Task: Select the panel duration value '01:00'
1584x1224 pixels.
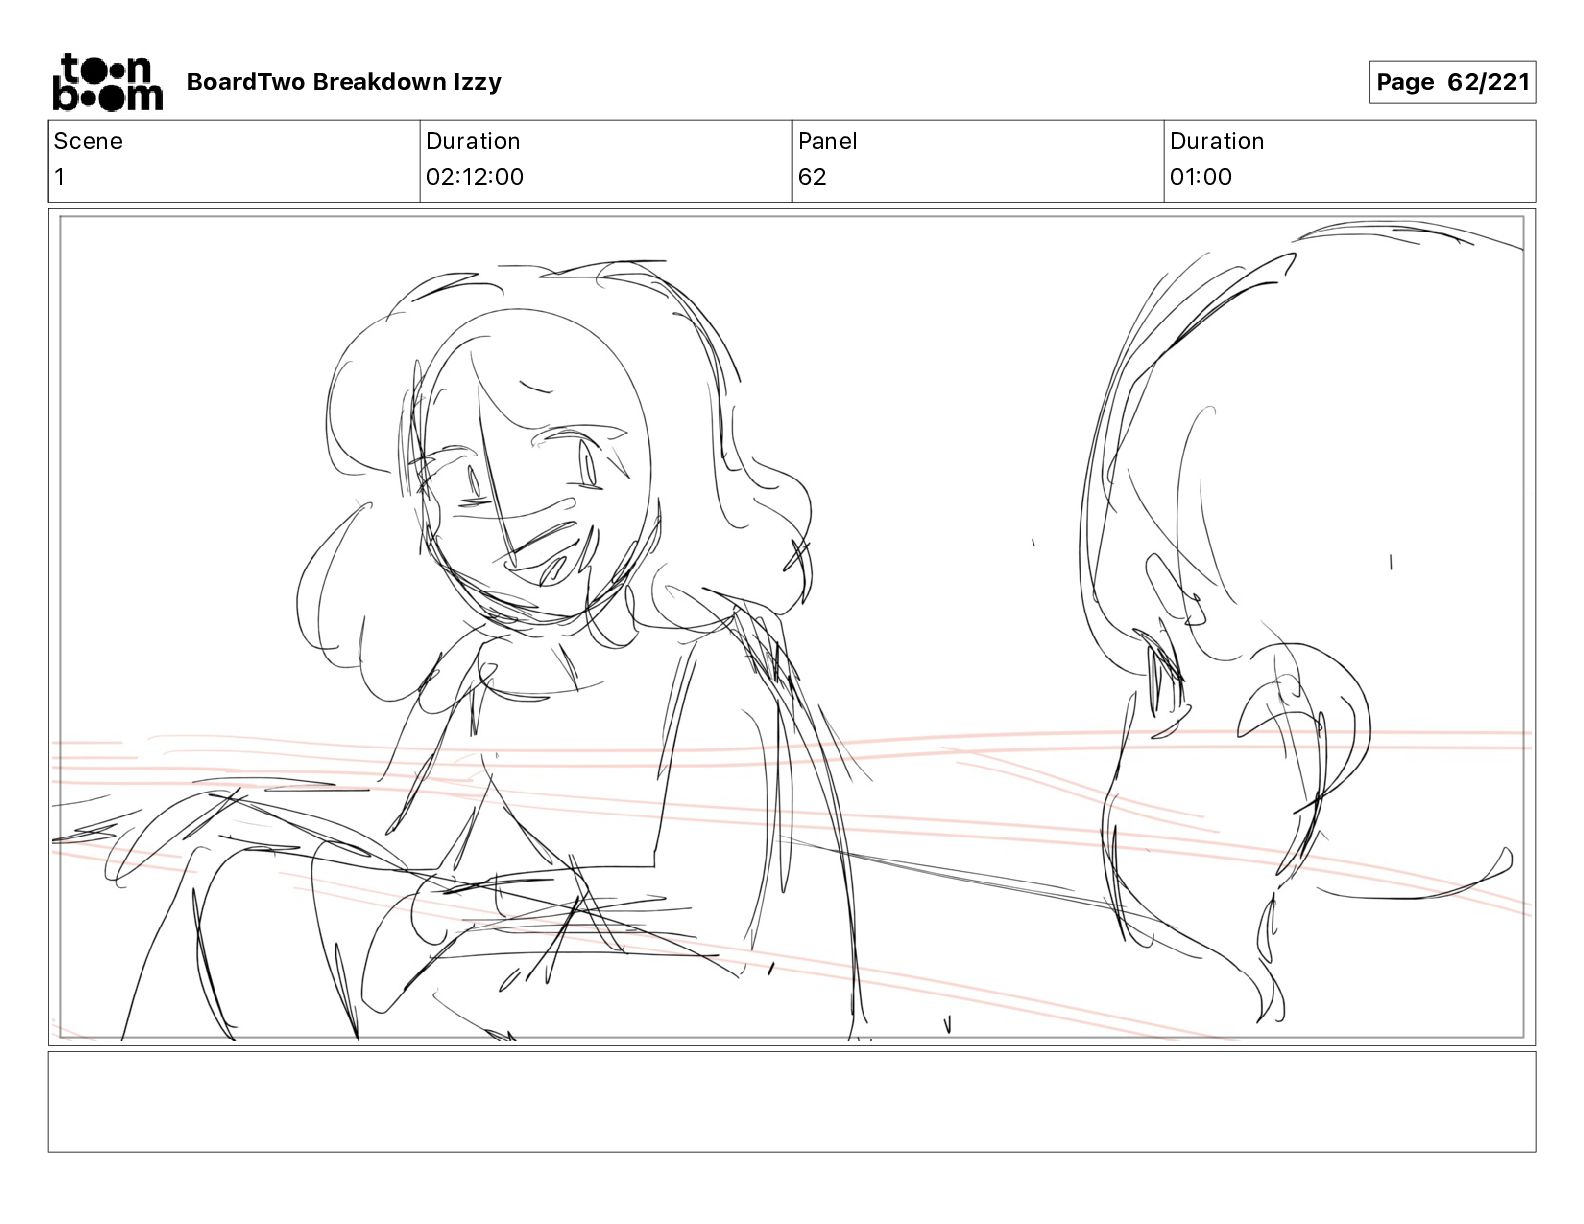Action: coord(1201,177)
